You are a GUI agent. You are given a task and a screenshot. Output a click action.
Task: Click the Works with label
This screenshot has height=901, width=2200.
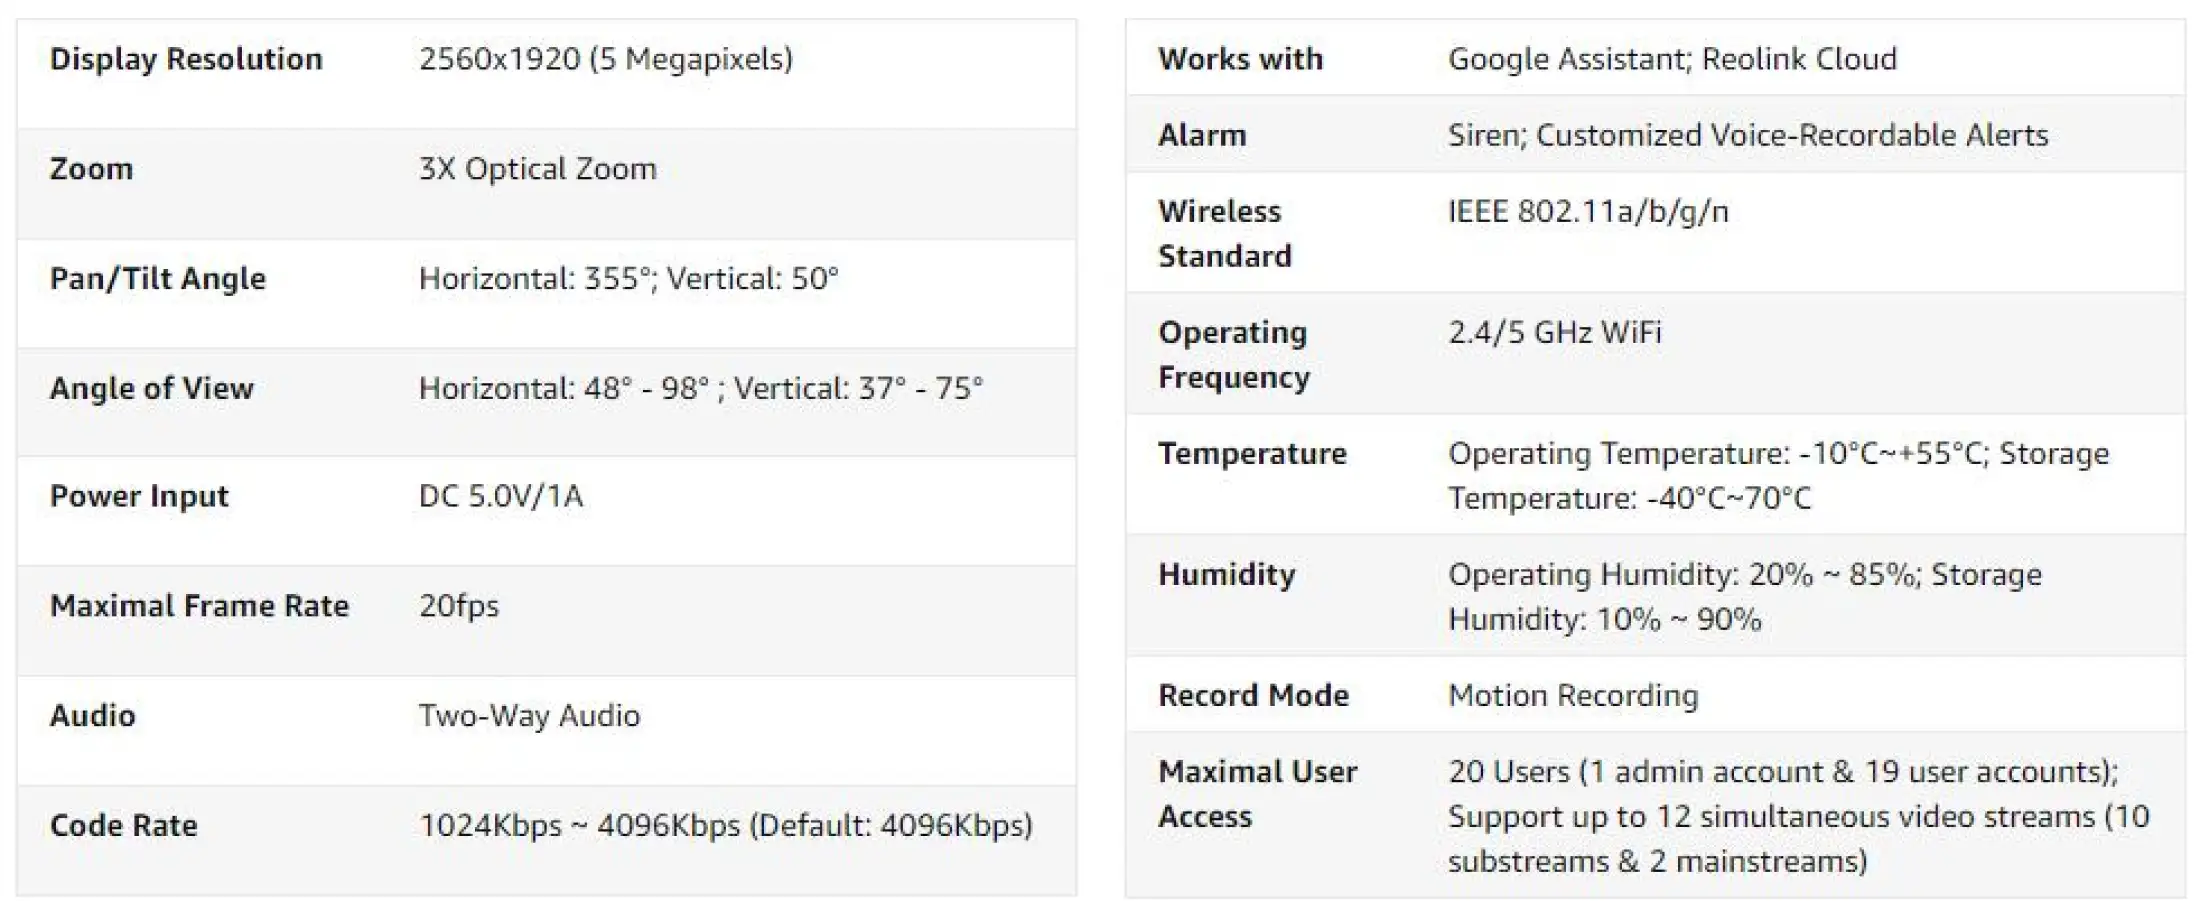tap(1240, 59)
